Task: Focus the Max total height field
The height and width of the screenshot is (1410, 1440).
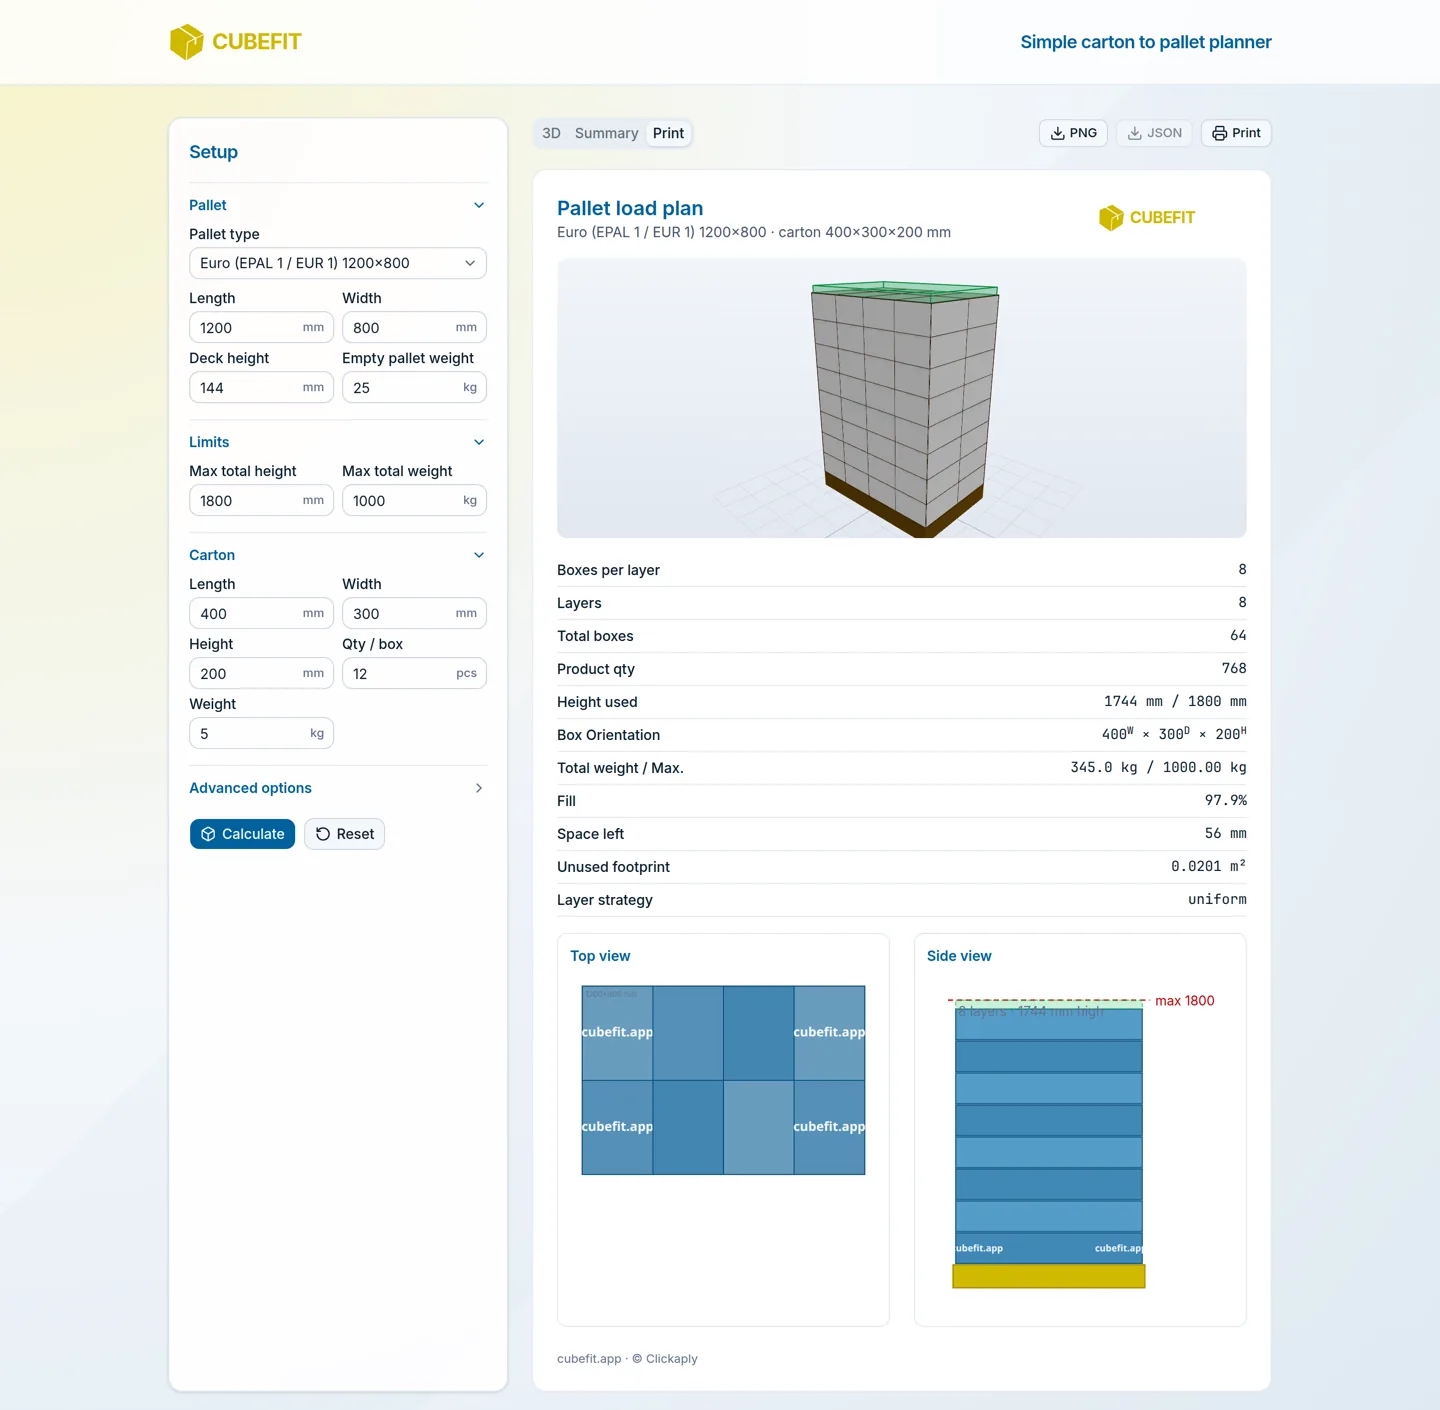Action: (x=261, y=500)
